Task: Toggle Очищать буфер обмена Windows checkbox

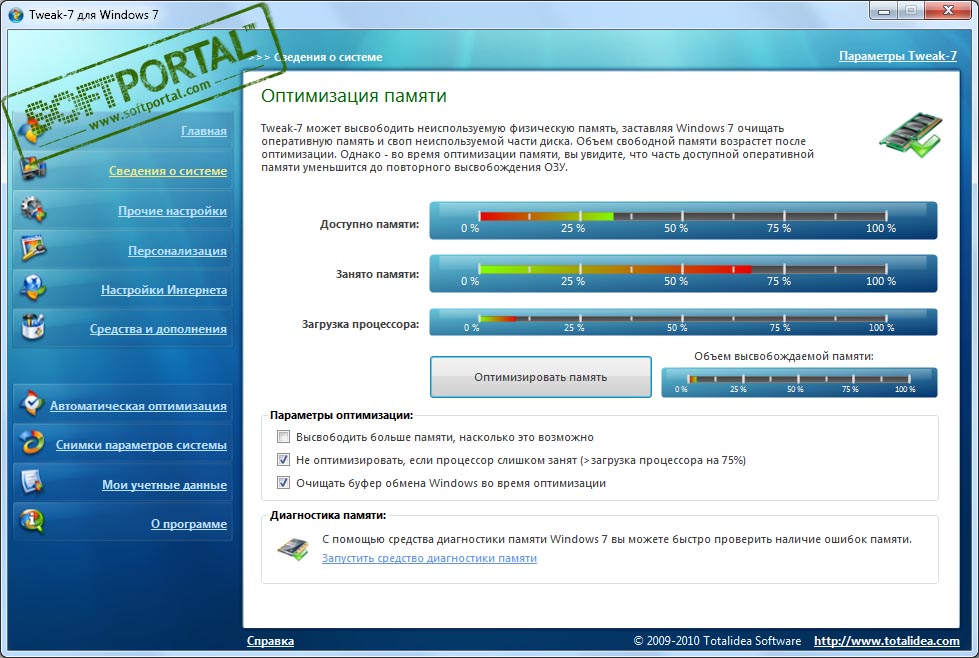Action: (283, 483)
